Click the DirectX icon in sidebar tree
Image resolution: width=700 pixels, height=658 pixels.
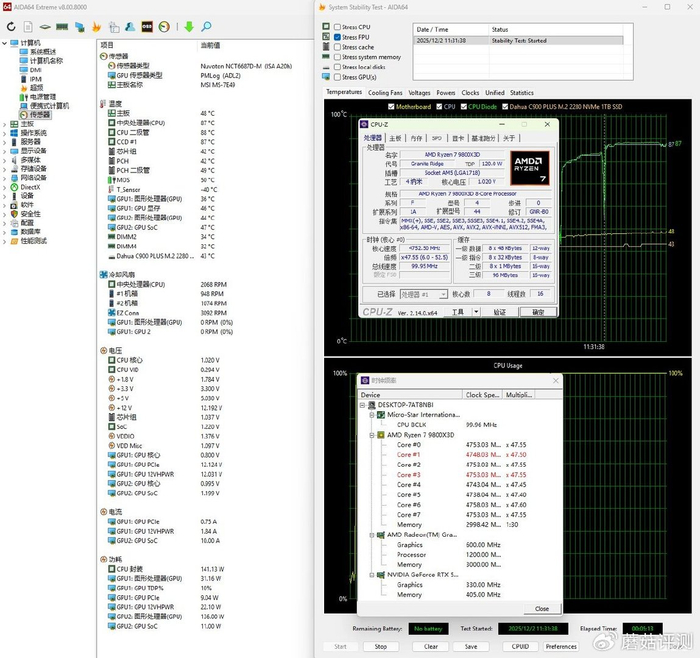tap(14, 187)
